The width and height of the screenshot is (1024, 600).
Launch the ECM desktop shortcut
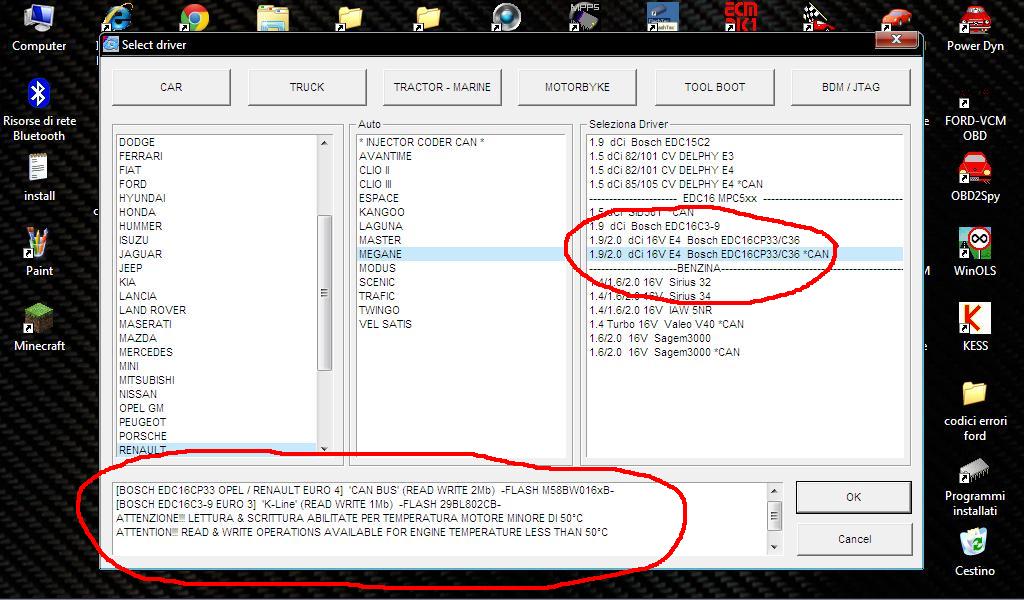(x=741, y=17)
